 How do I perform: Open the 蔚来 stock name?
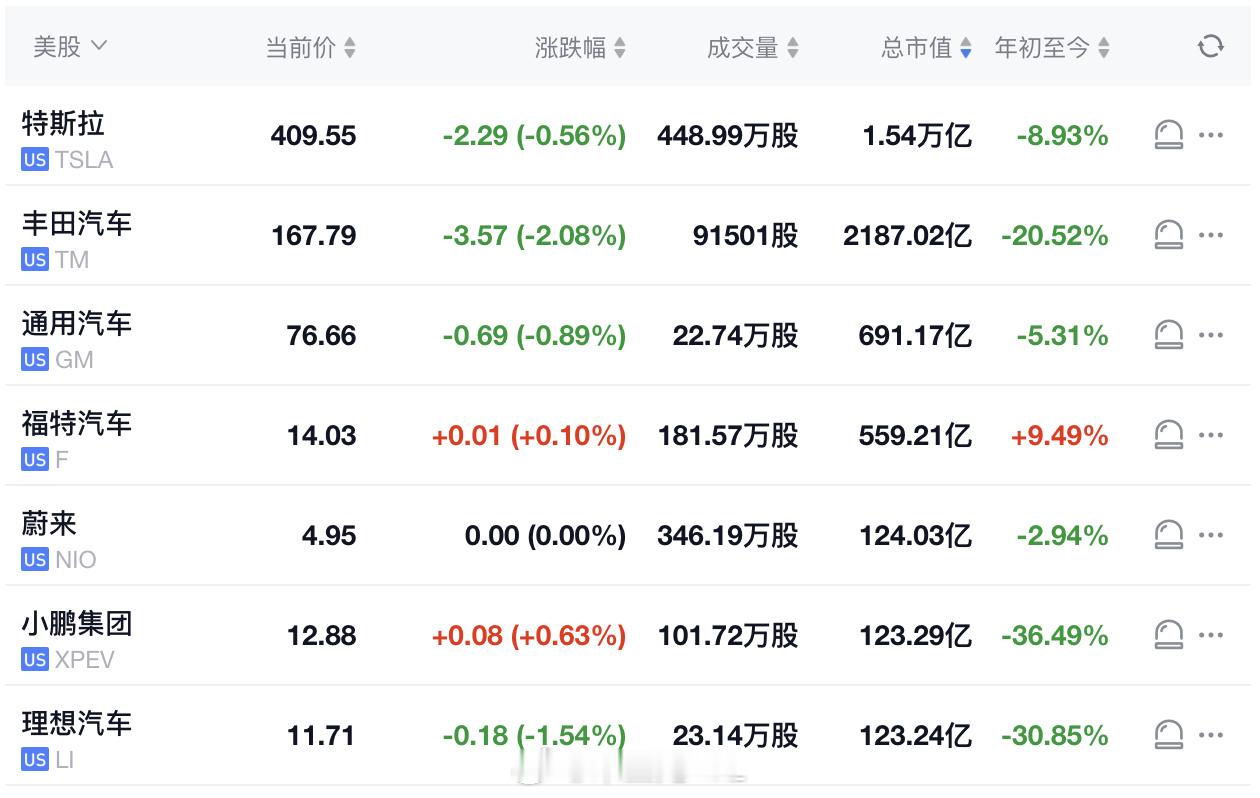click(49, 523)
